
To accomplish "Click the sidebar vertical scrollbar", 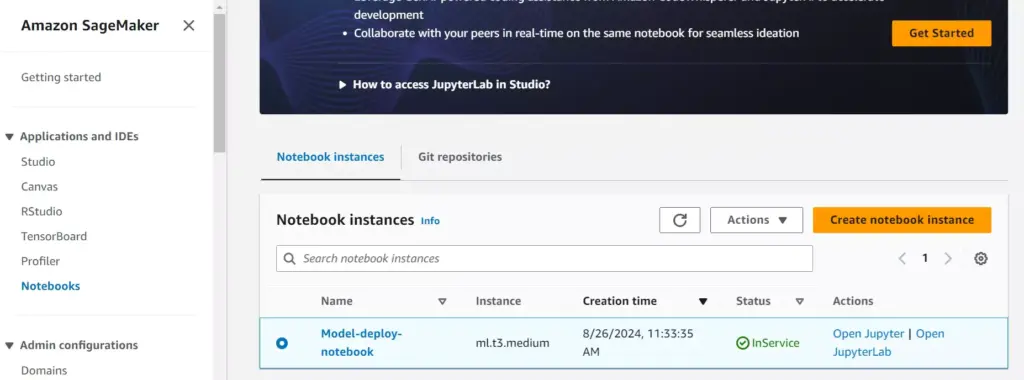I will [x=219, y=83].
